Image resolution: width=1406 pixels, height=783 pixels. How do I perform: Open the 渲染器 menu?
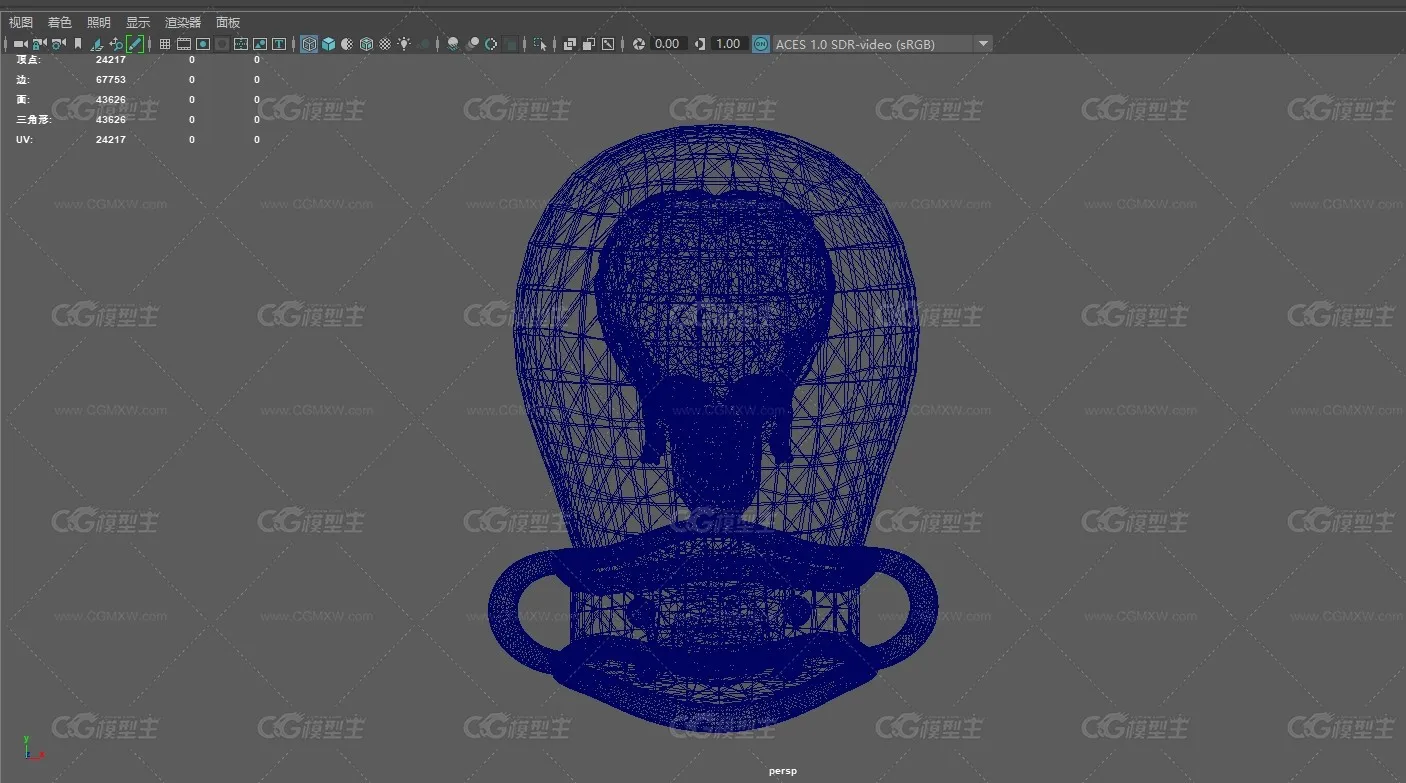tap(183, 22)
